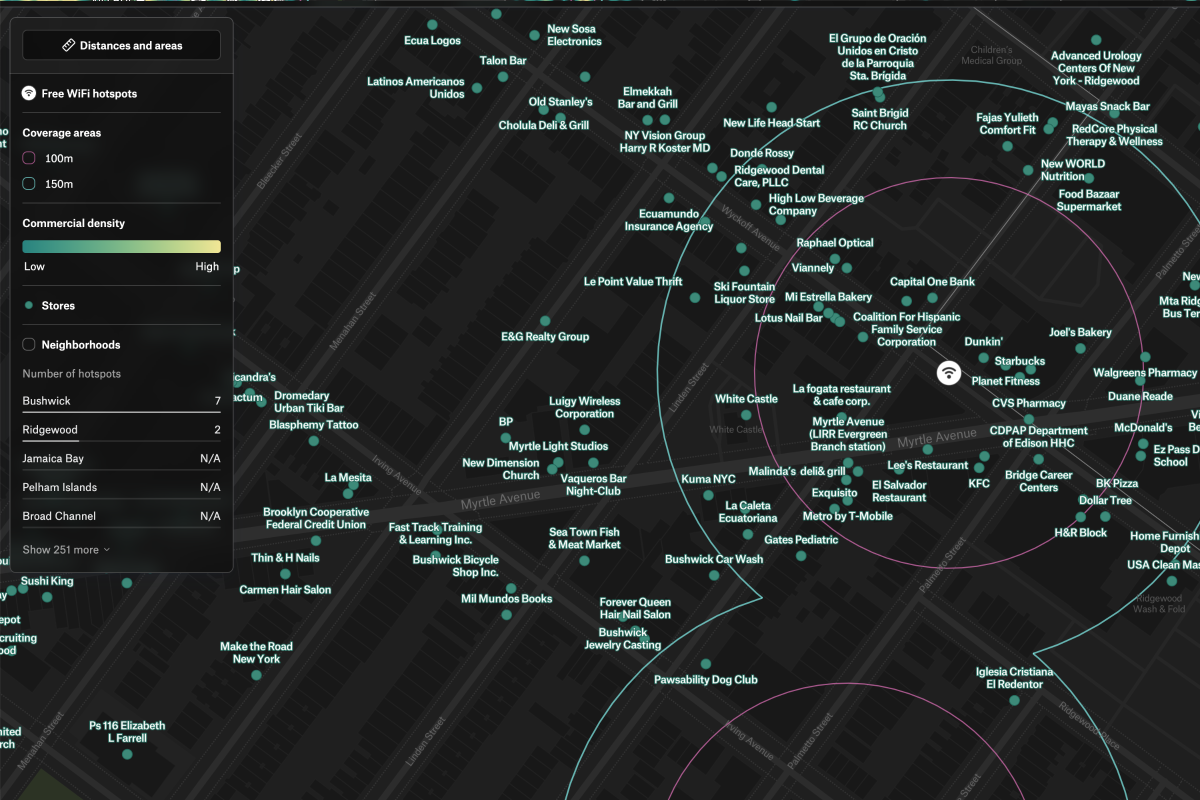1200x800 pixels.
Task: Toggle the 100m coverage area checkbox
Action: pyautogui.click(x=29, y=158)
